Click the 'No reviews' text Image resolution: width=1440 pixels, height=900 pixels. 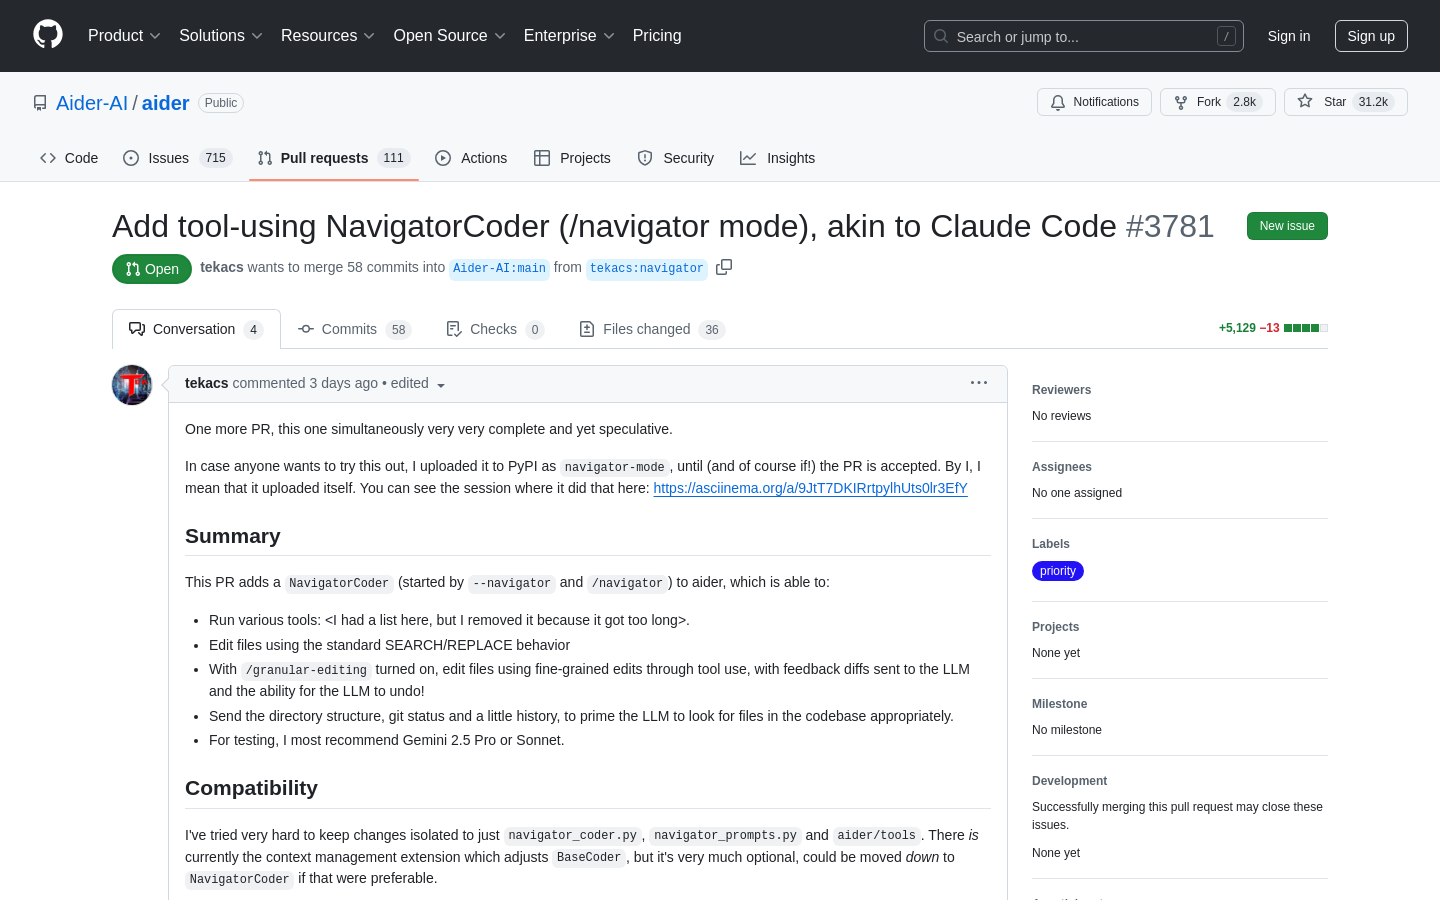point(1061,416)
